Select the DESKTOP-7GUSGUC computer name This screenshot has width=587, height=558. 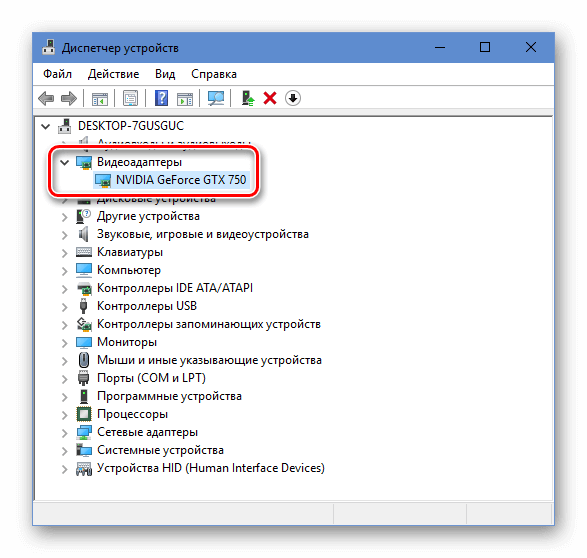[131, 126]
